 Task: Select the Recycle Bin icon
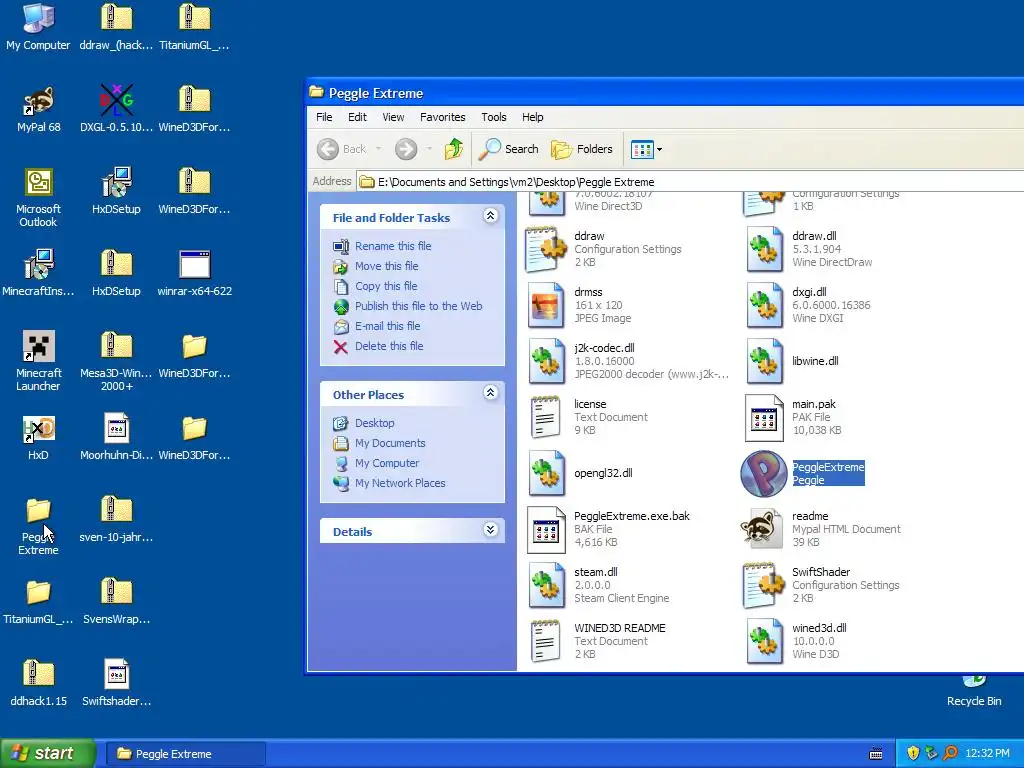[974, 692]
